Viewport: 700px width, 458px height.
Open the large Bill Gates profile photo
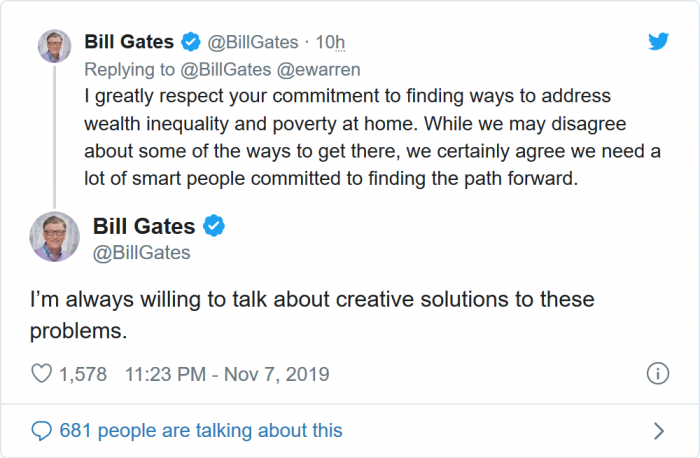pyautogui.click(x=54, y=238)
